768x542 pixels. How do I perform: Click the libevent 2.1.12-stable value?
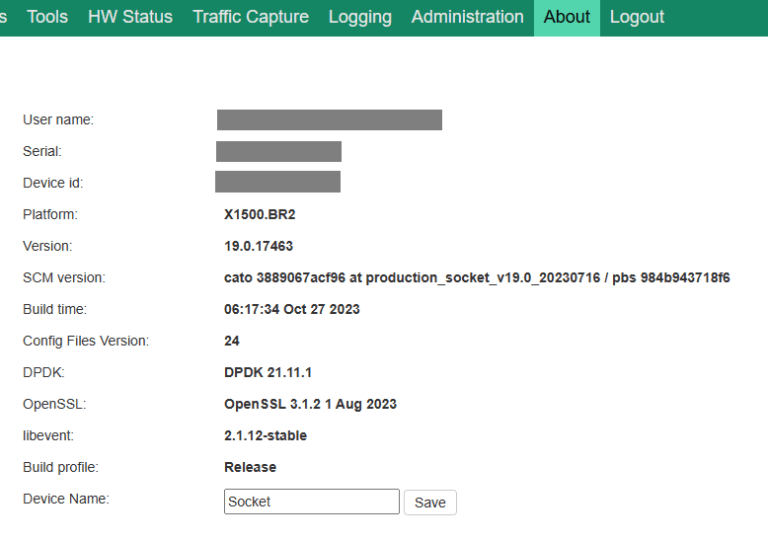265,436
